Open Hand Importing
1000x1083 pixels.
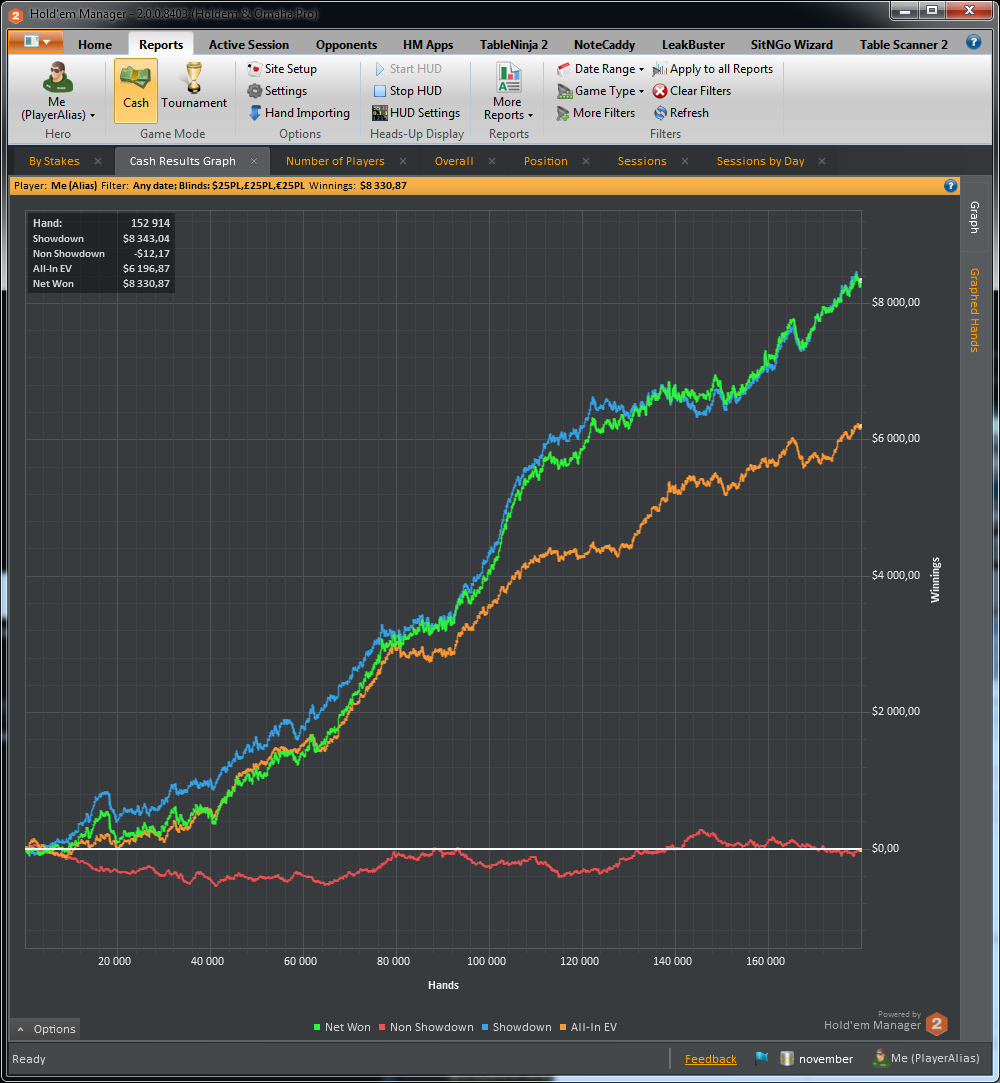[299, 113]
